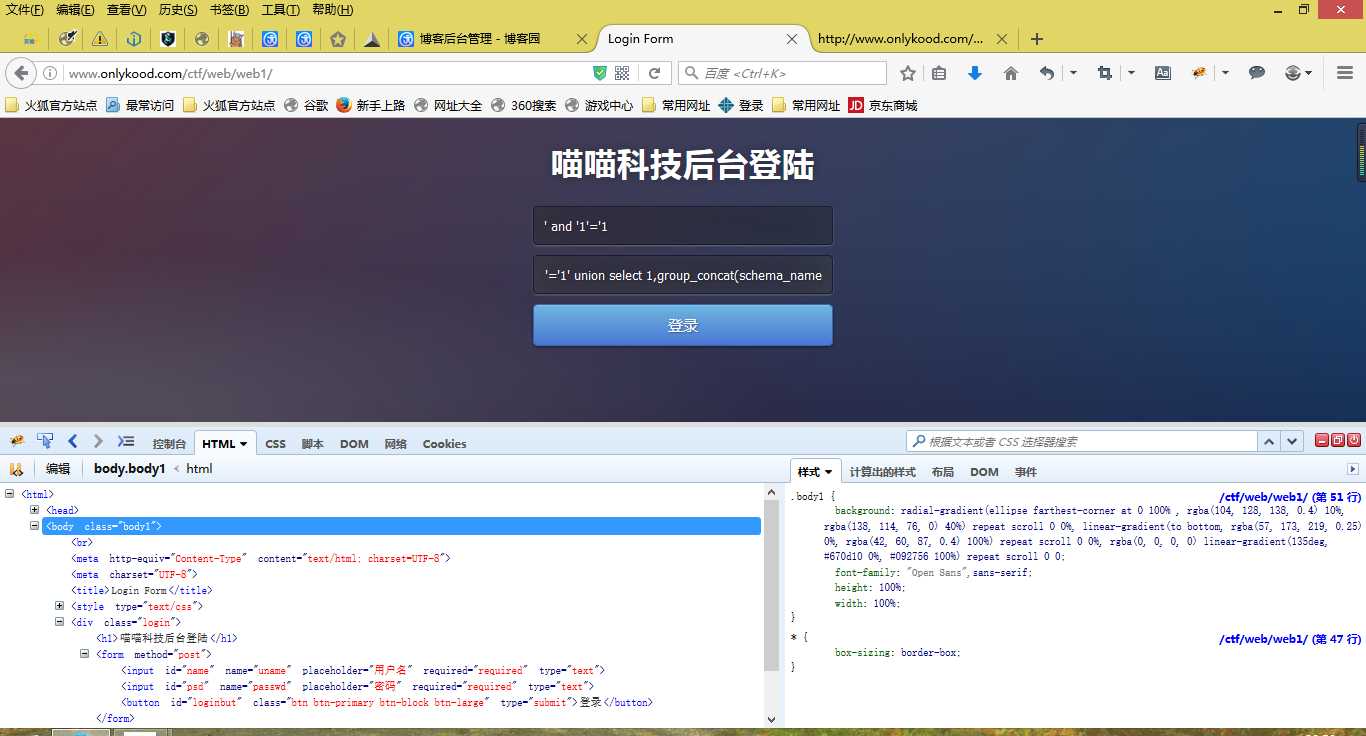Select the black-triangle pinned tab

(372, 39)
